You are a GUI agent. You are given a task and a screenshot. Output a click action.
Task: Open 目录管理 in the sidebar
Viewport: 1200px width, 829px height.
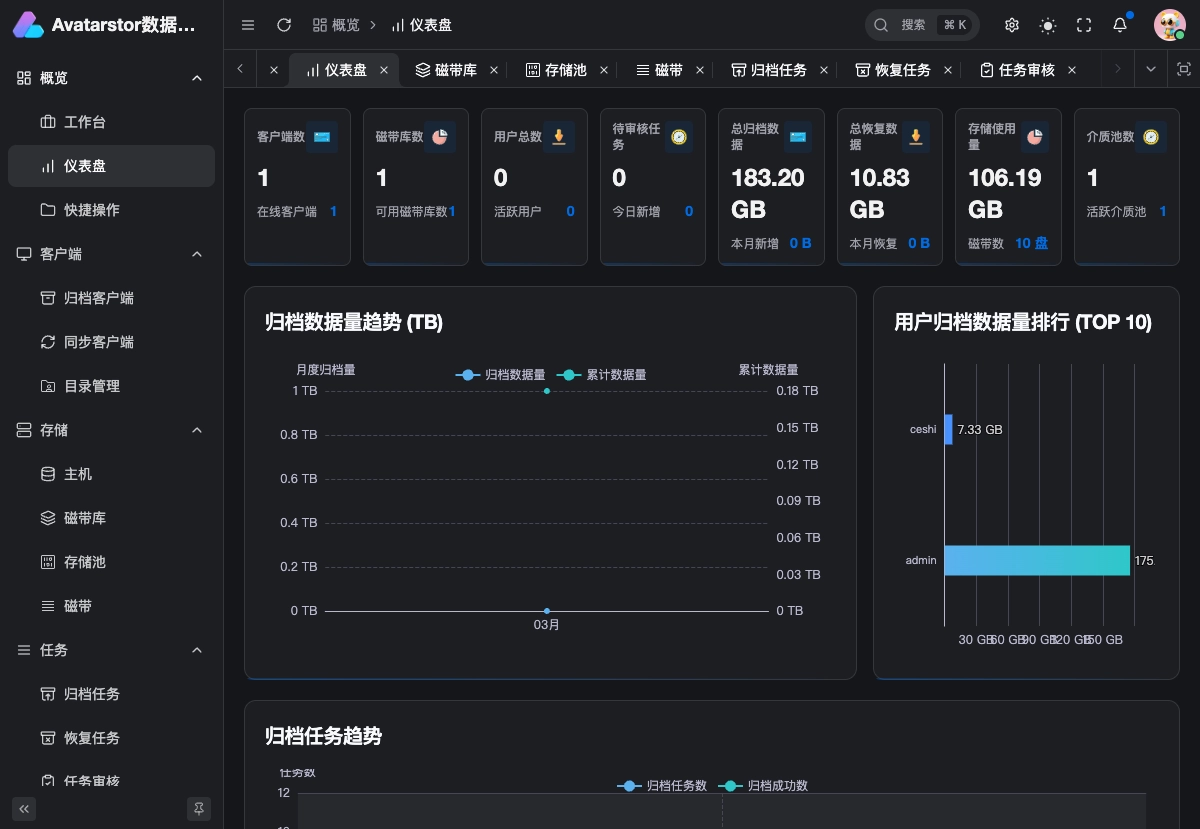pyautogui.click(x=111, y=386)
